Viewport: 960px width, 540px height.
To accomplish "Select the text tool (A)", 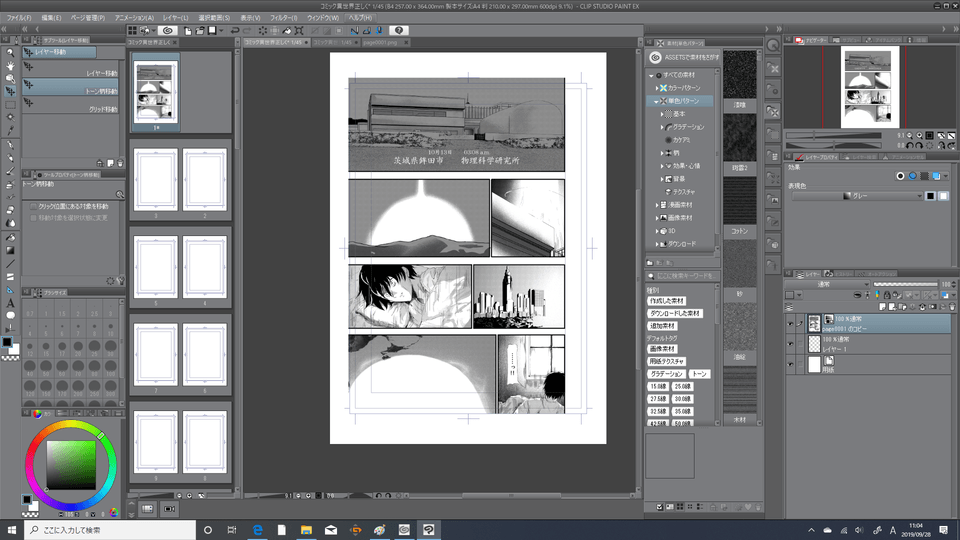I will pos(10,303).
